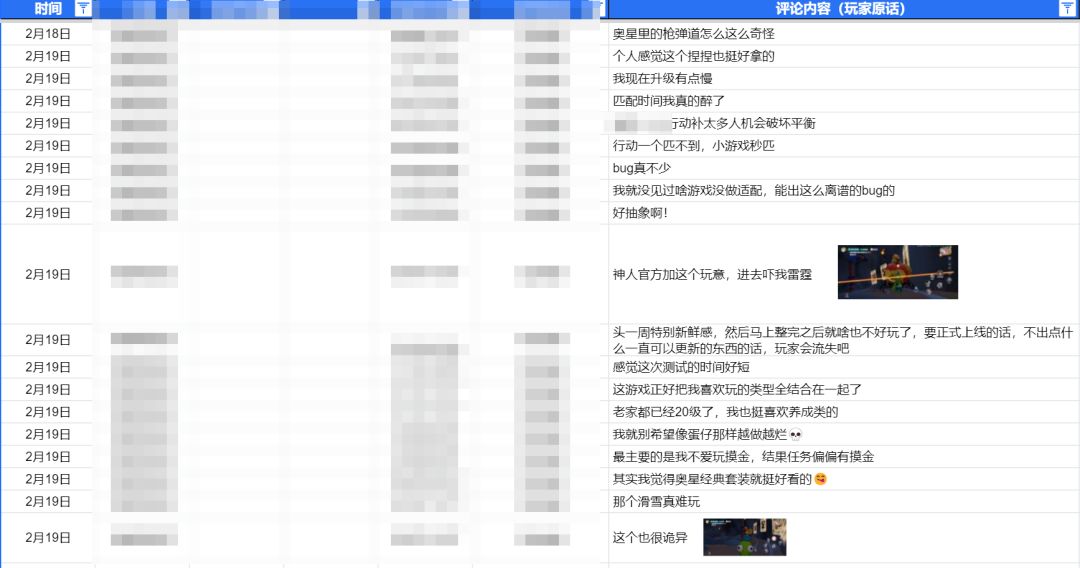Select the date cell in the 我现在升级有点慢 row
The image size is (1080, 568).
[x=48, y=78]
